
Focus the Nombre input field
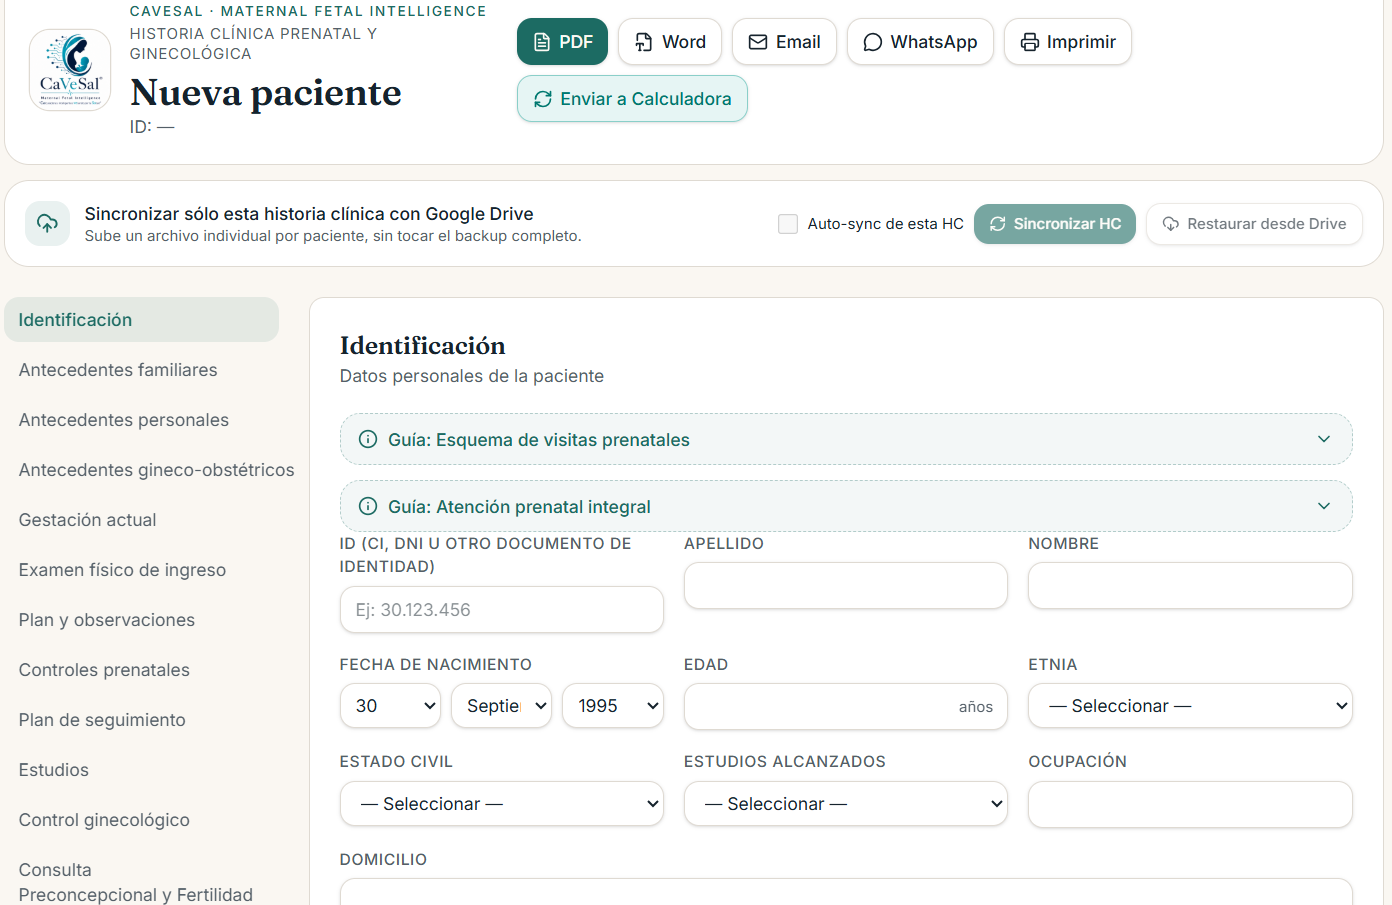coord(1190,586)
